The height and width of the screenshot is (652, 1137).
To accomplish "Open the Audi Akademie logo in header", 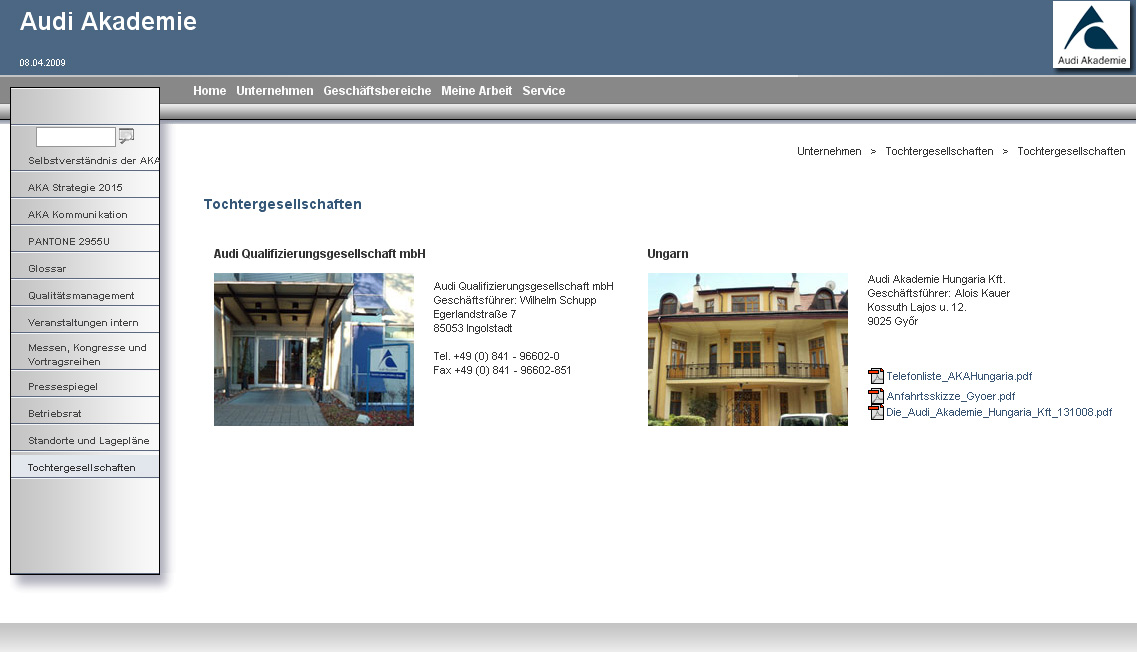I will [x=1091, y=35].
